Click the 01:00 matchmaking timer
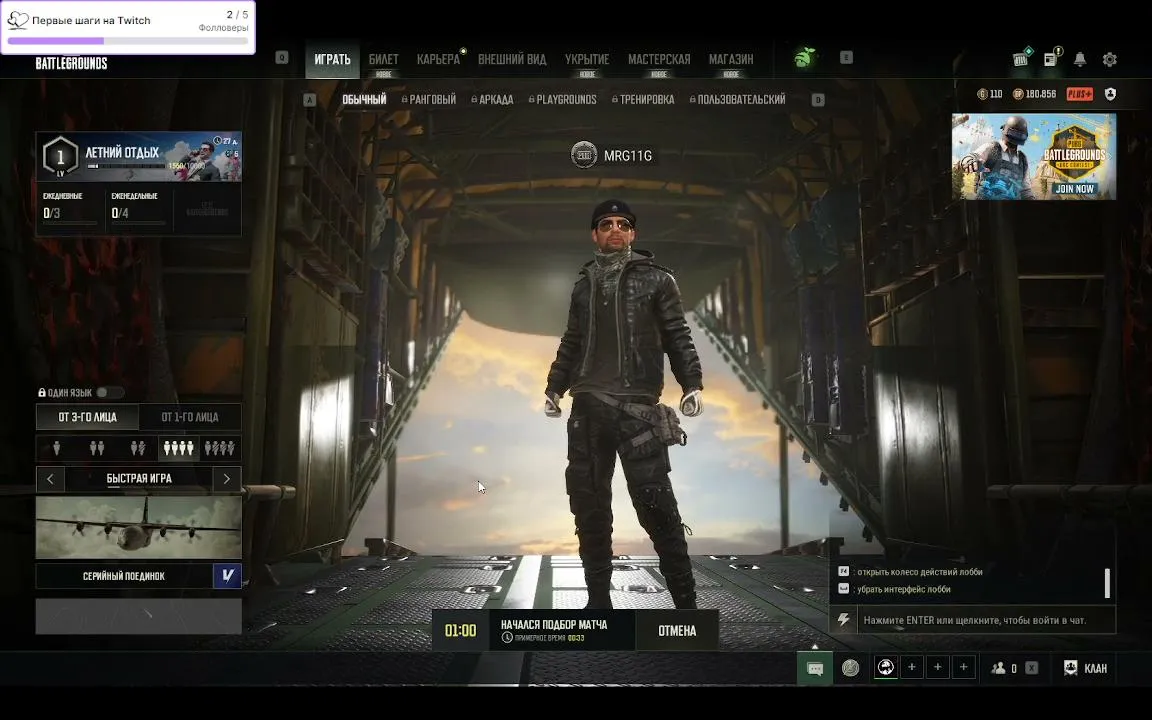Viewport: 1152px width, 720px height. pyautogui.click(x=461, y=630)
